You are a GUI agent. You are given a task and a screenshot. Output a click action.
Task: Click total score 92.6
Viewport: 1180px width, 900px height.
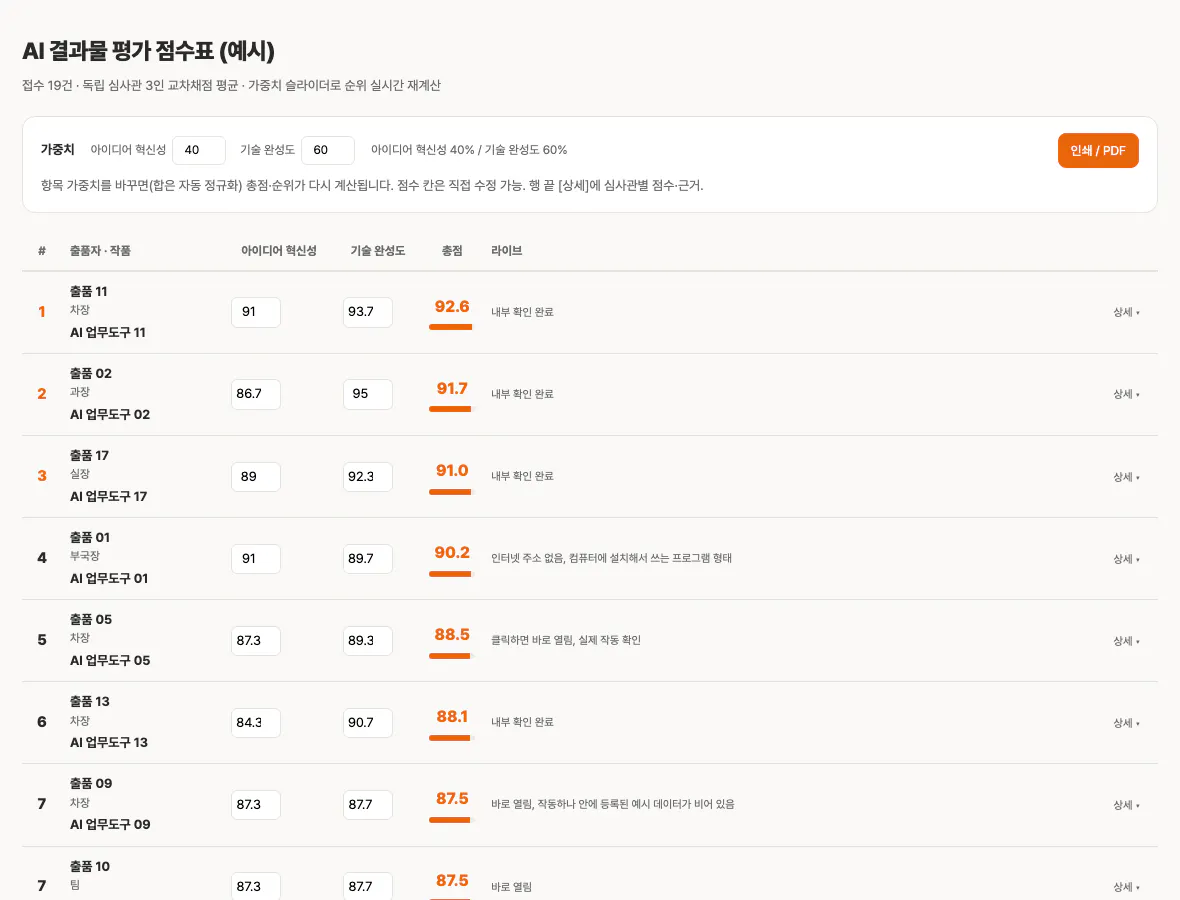pyautogui.click(x=452, y=306)
